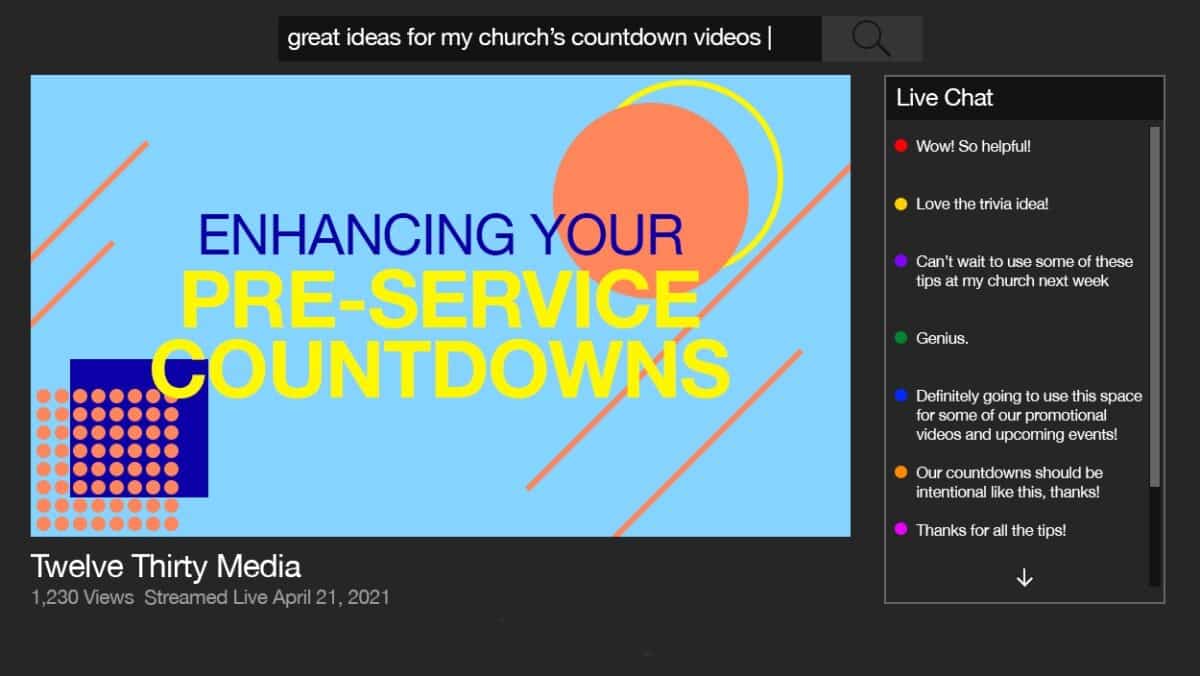Click the down arrow in Live Chat
This screenshot has width=1200, height=676.
pyautogui.click(x=1024, y=578)
